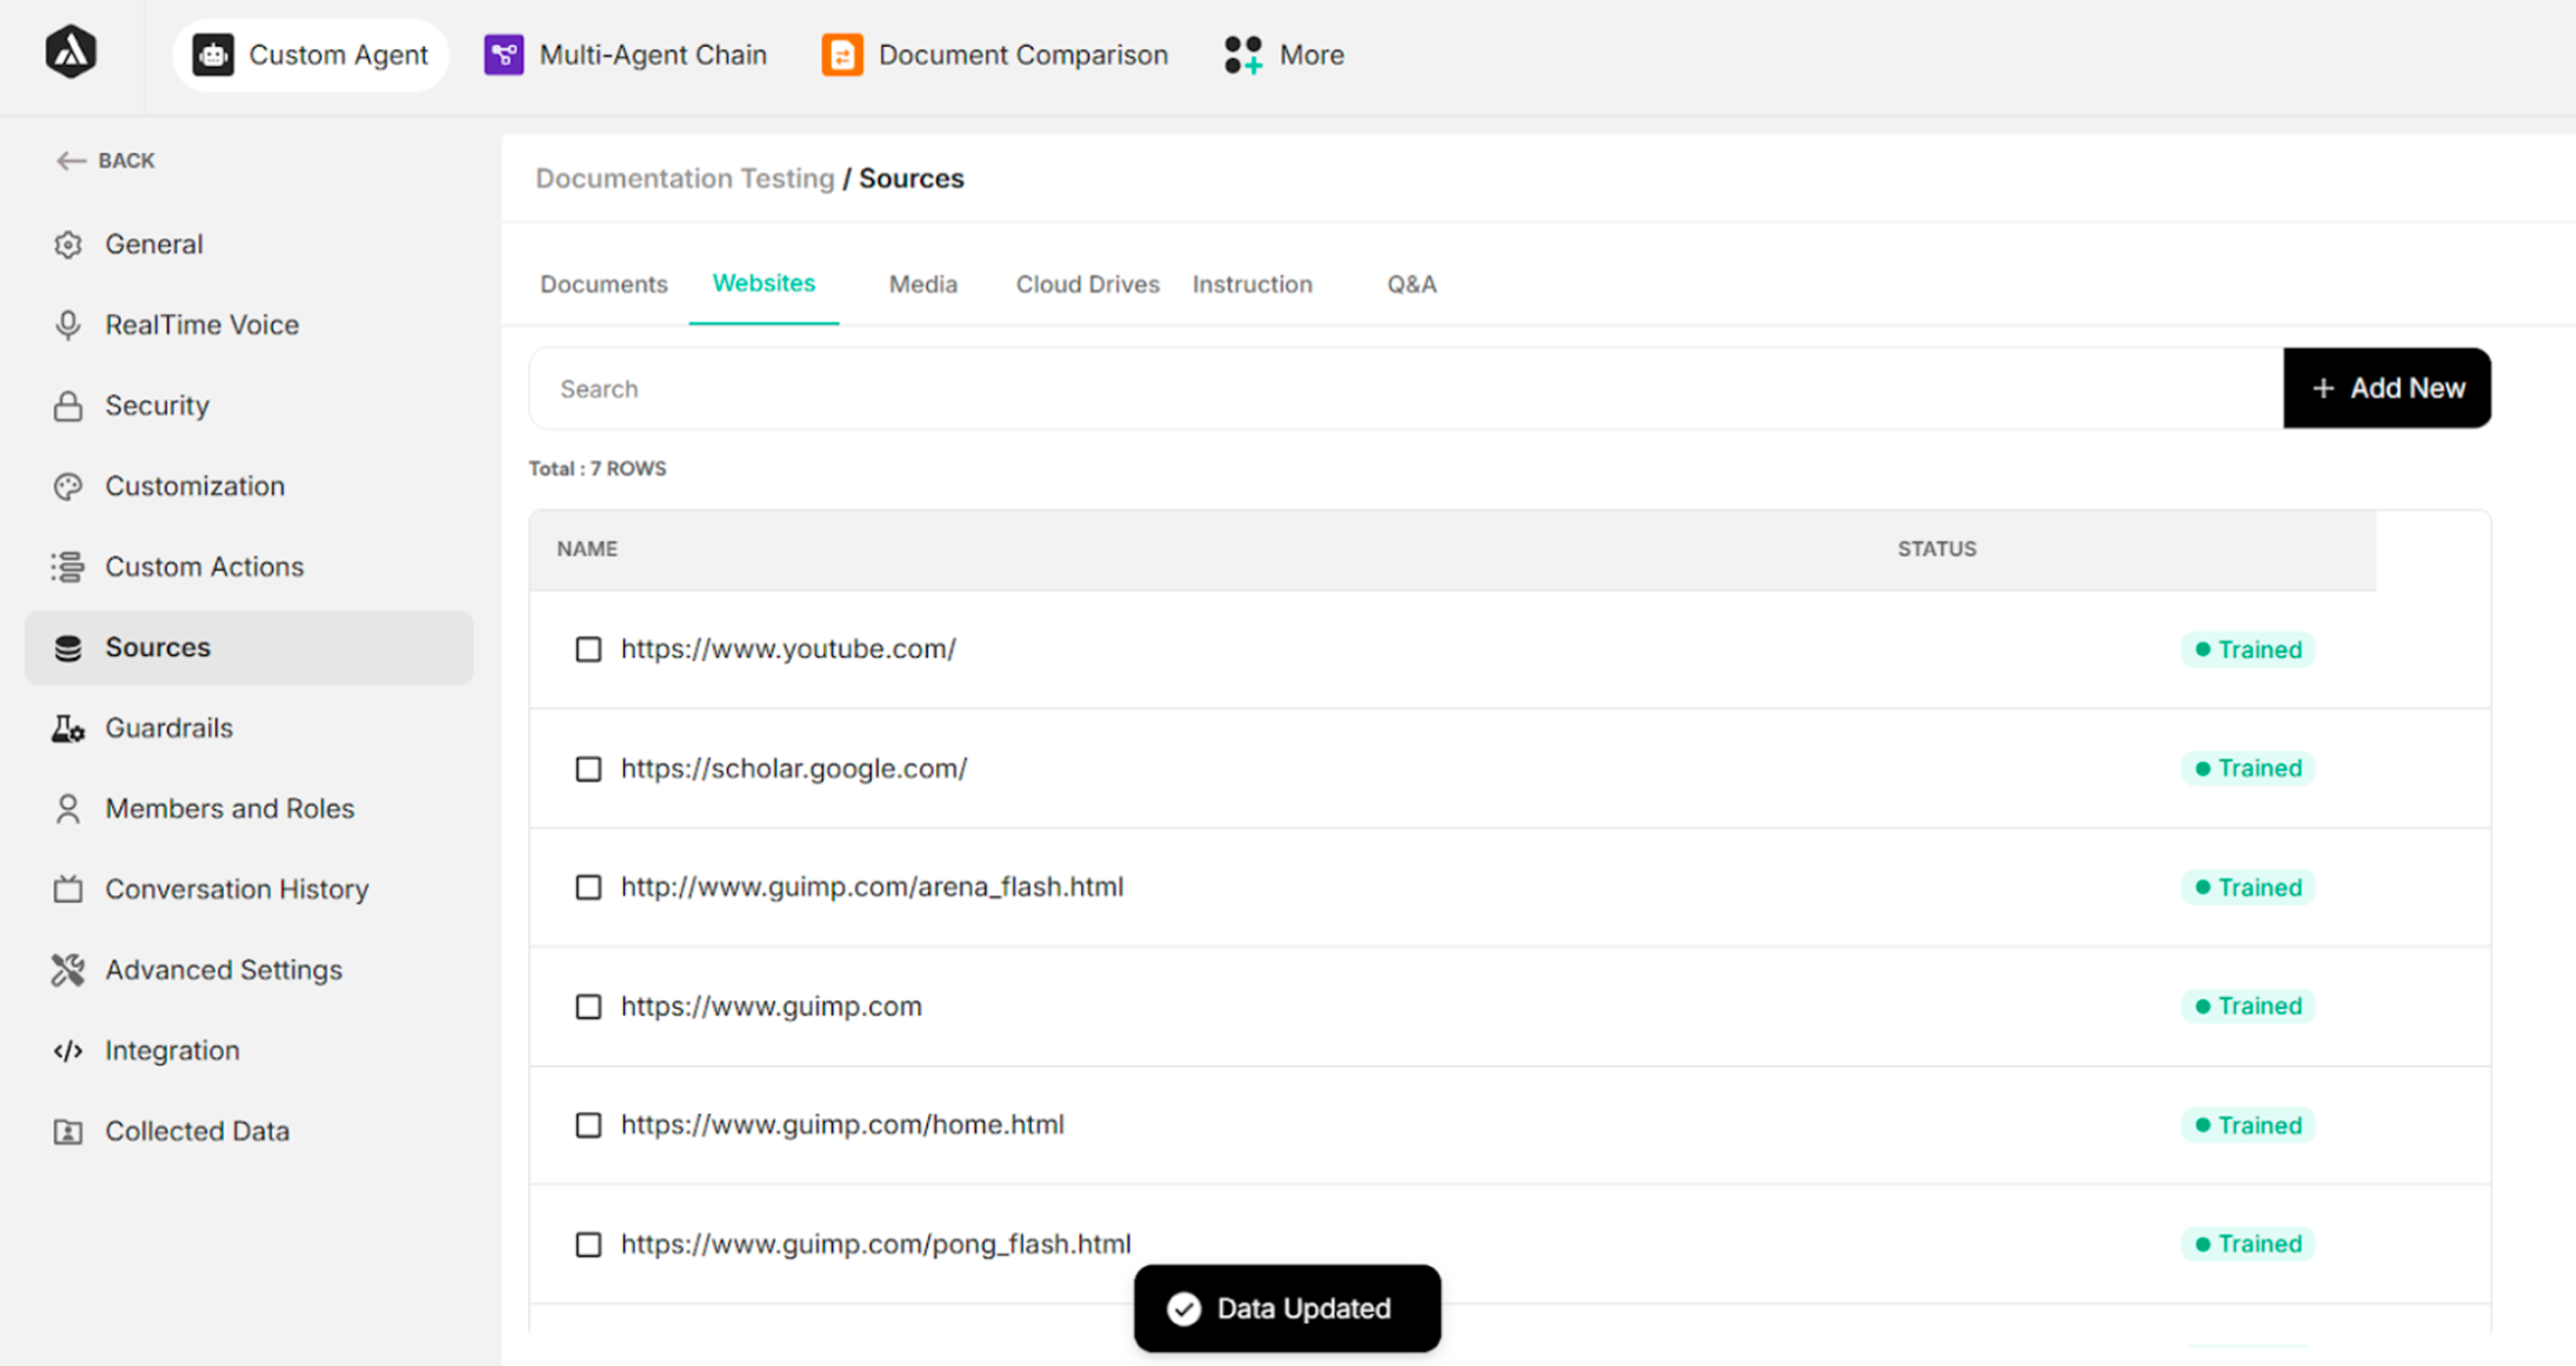Image resolution: width=2576 pixels, height=1366 pixels.
Task: Open the Cloud Drives tab
Action: click(1087, 285)
